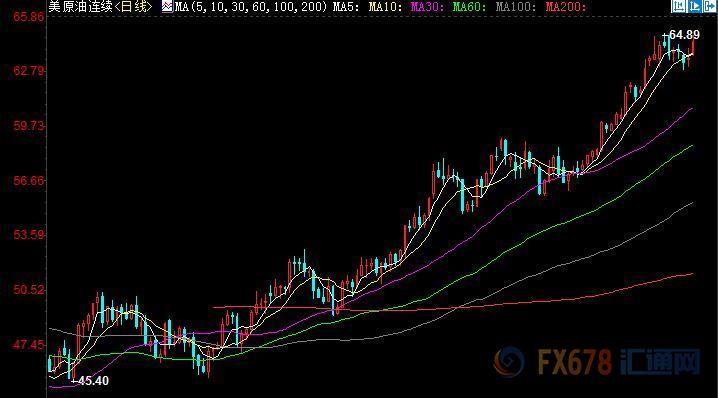Click the yellow MA10 legend label
The height and width of the screenshot is (398, 718).
pos(386,7)
